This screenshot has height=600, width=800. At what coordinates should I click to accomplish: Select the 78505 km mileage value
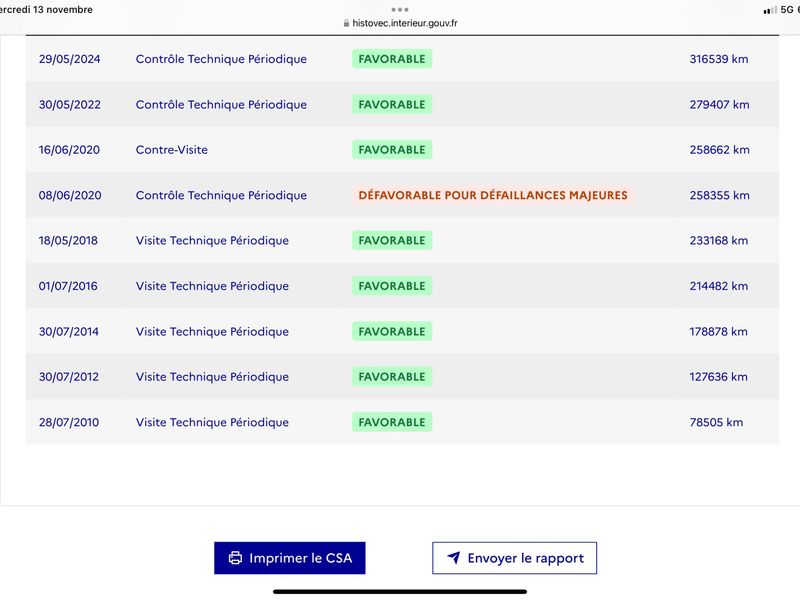(x=716, y=422)
